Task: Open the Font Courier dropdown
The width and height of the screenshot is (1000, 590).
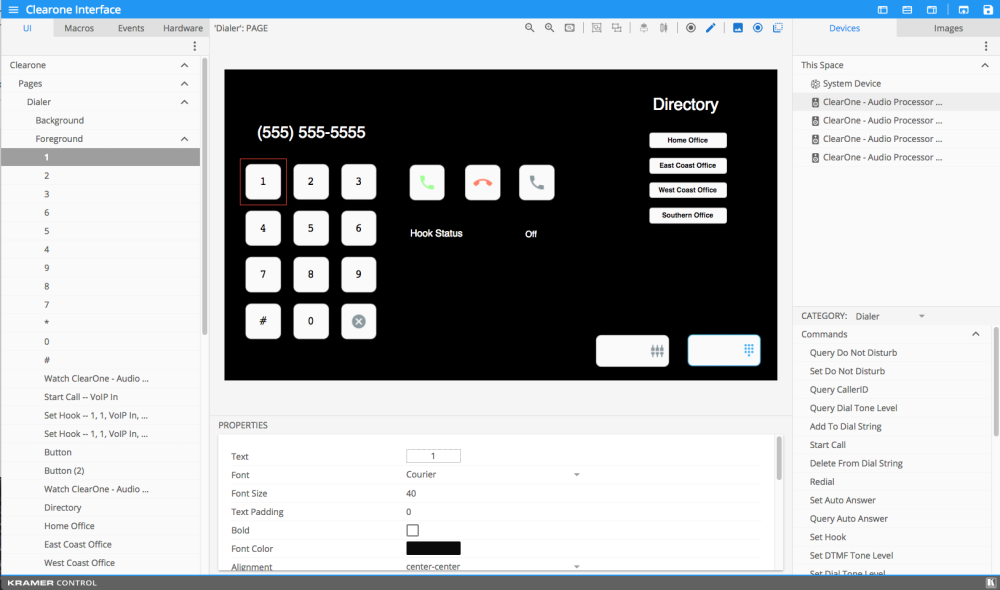Action: (492, 475)
